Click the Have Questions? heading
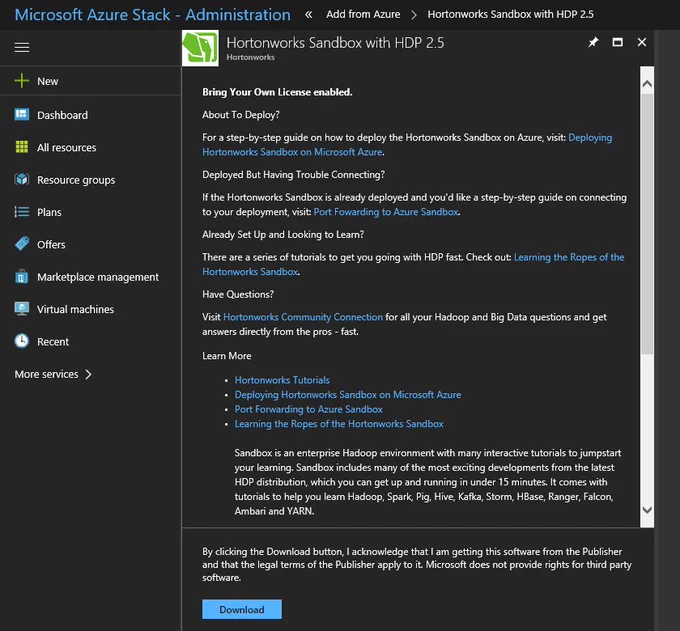680x631 pixels. pos(238,294)
